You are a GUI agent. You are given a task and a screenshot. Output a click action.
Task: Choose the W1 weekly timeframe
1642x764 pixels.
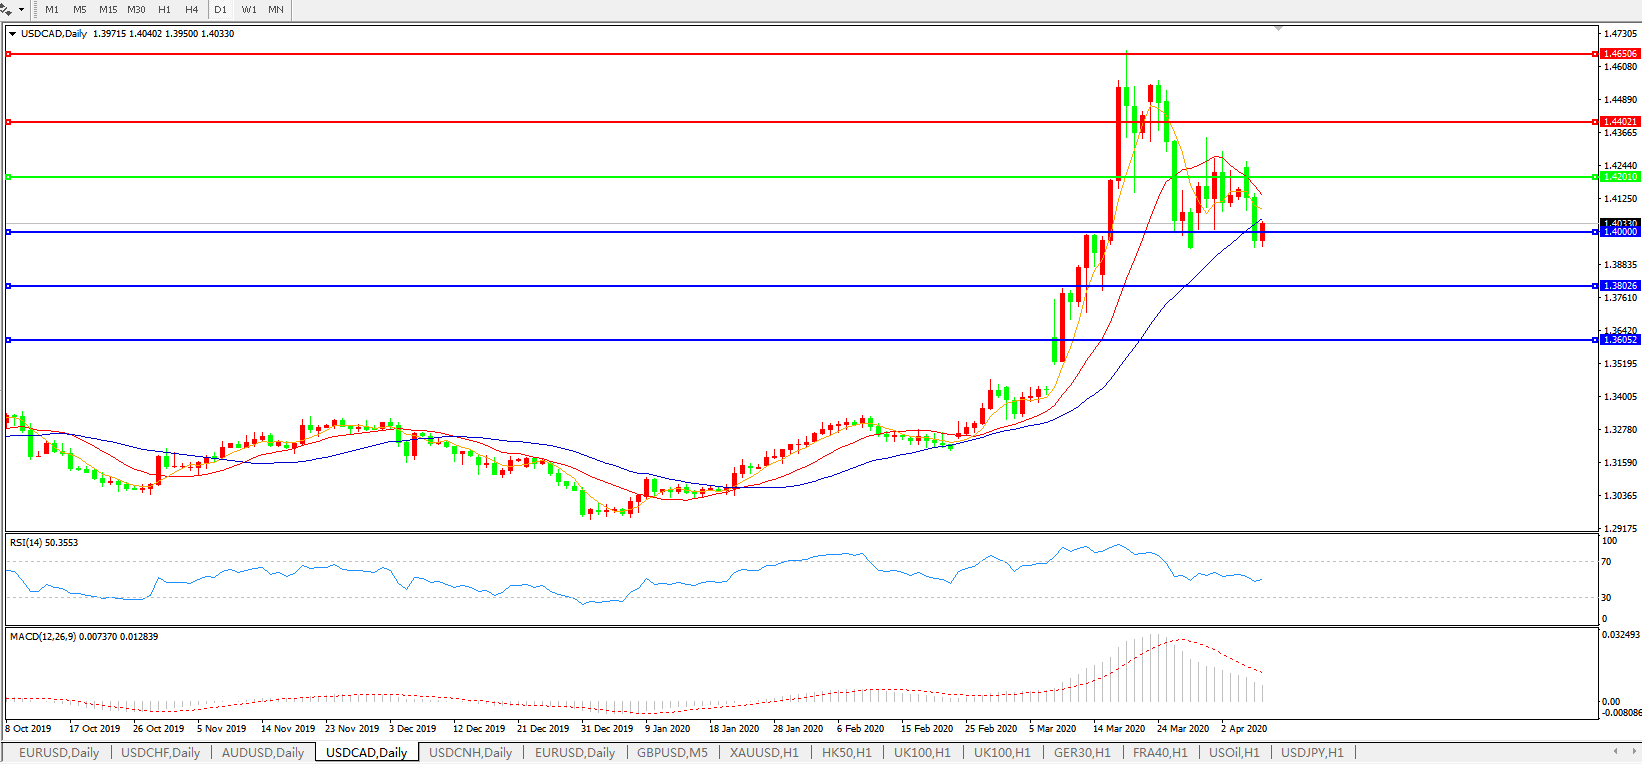[x=249, y=10]
